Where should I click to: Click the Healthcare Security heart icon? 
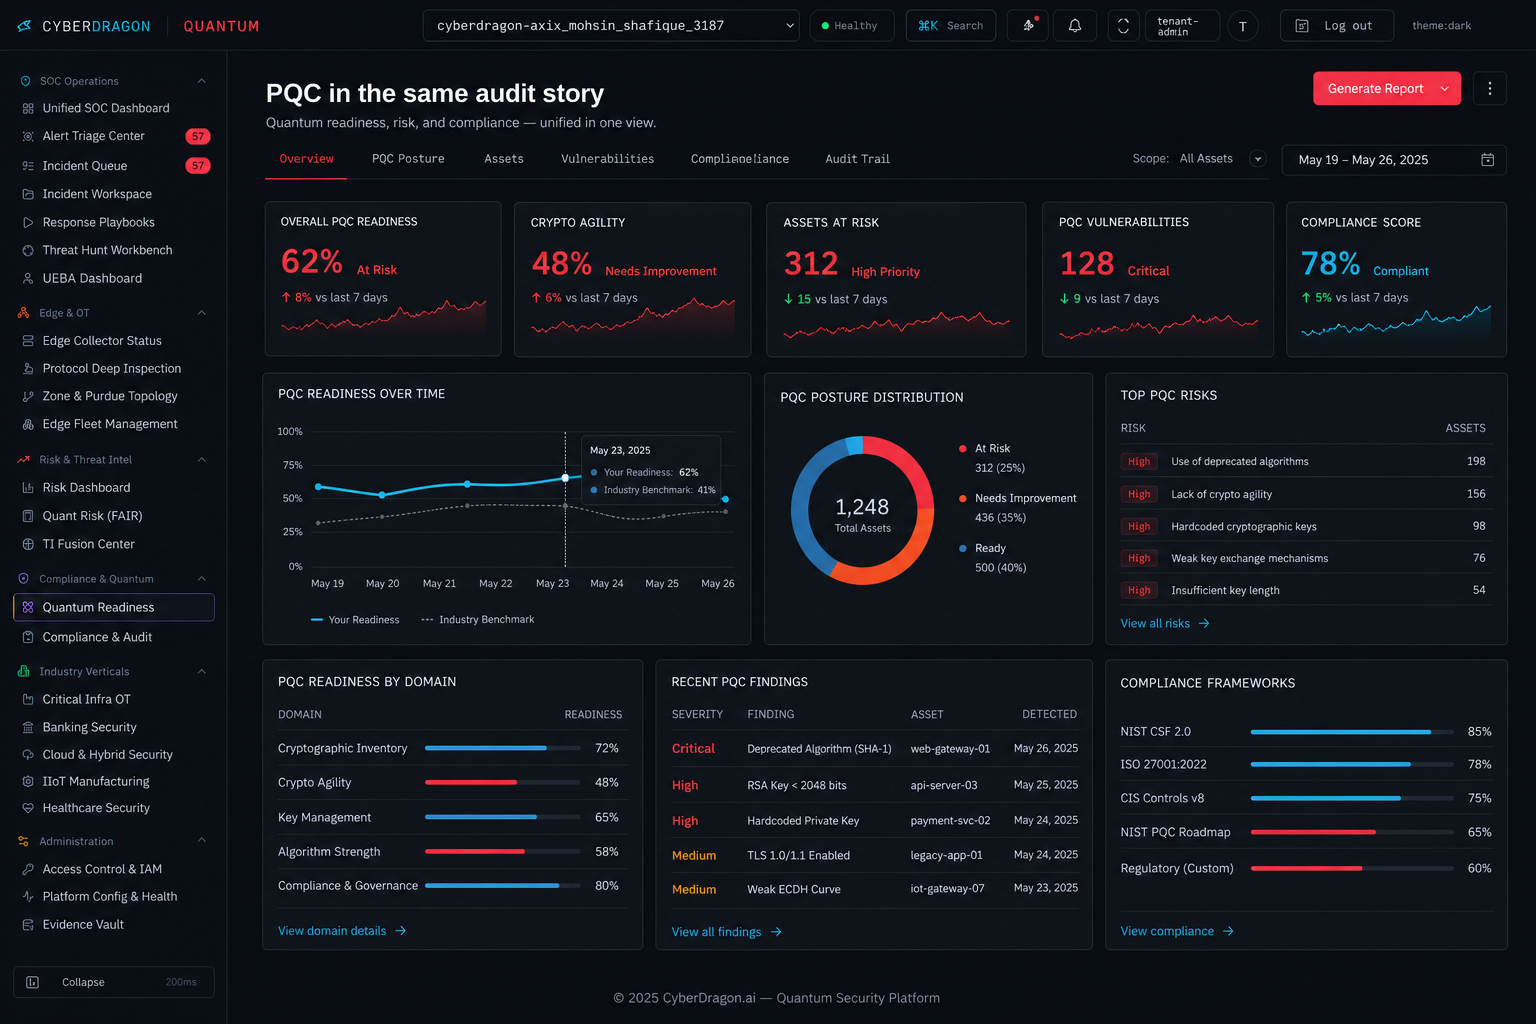28,808
